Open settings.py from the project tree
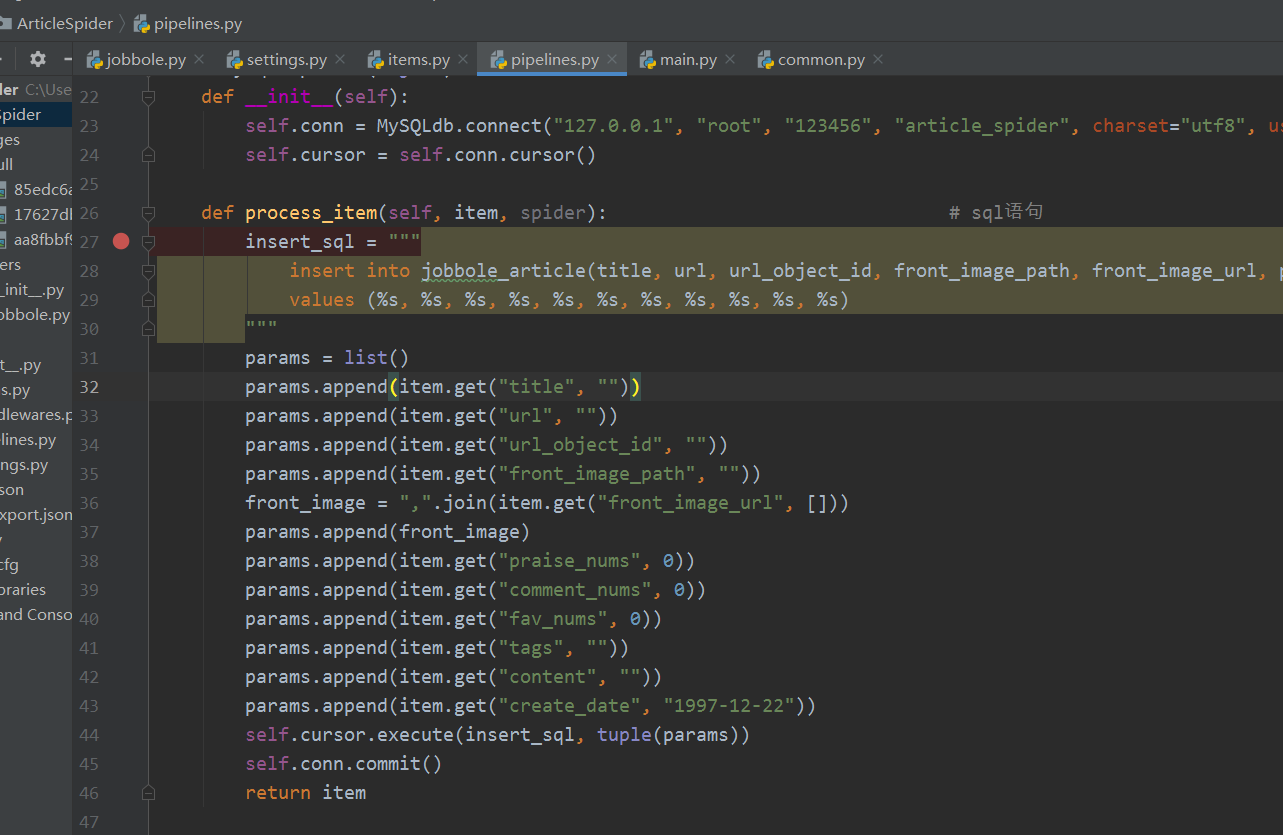1283x835 pixels. [x=24, y=465]
